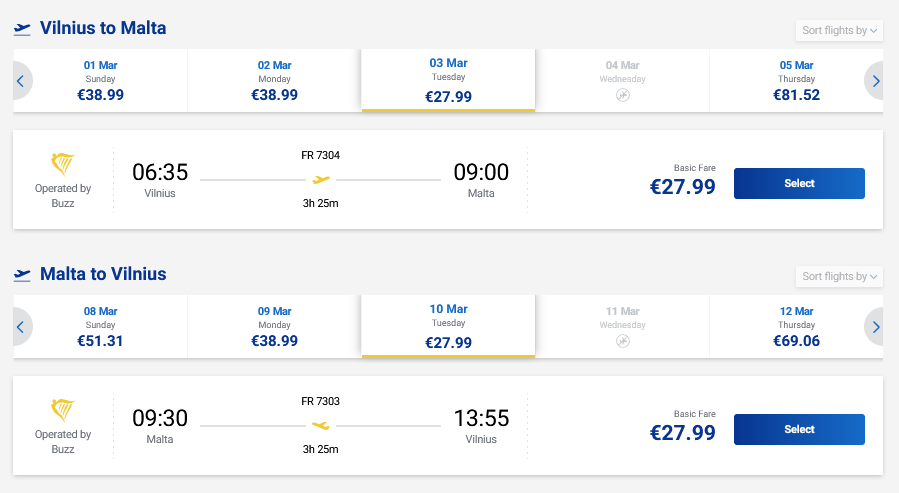Open Sort flights by dropdown for Vilnius to Malta
The image size is (899, 493).
pos(840,31)
